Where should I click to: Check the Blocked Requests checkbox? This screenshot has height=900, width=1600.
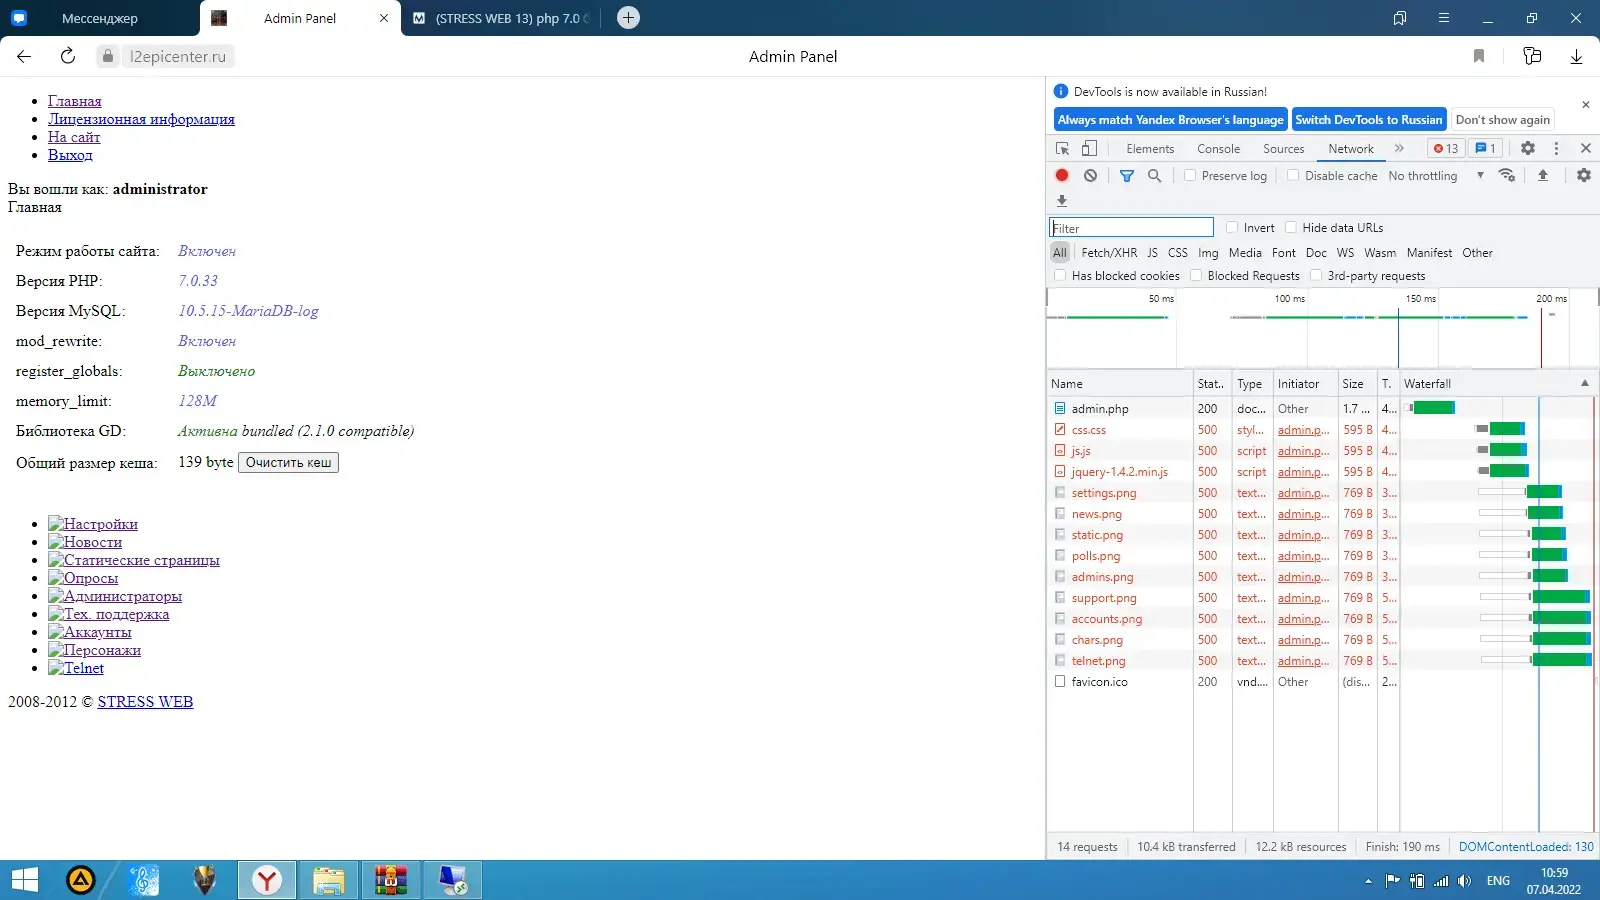[1196, 275]
